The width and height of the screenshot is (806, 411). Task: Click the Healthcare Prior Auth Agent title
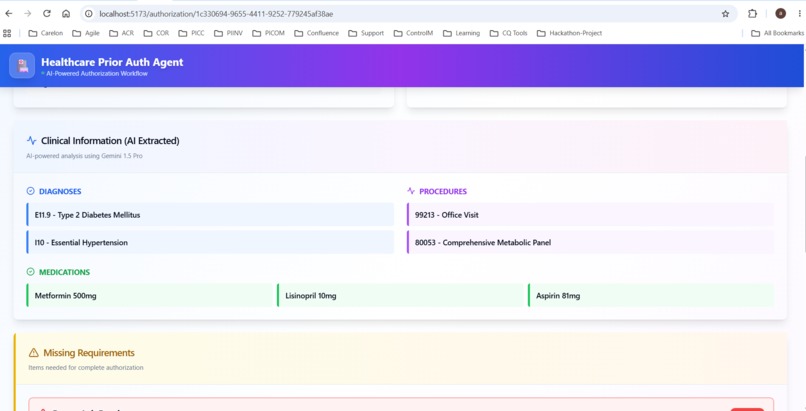point(112,62)
